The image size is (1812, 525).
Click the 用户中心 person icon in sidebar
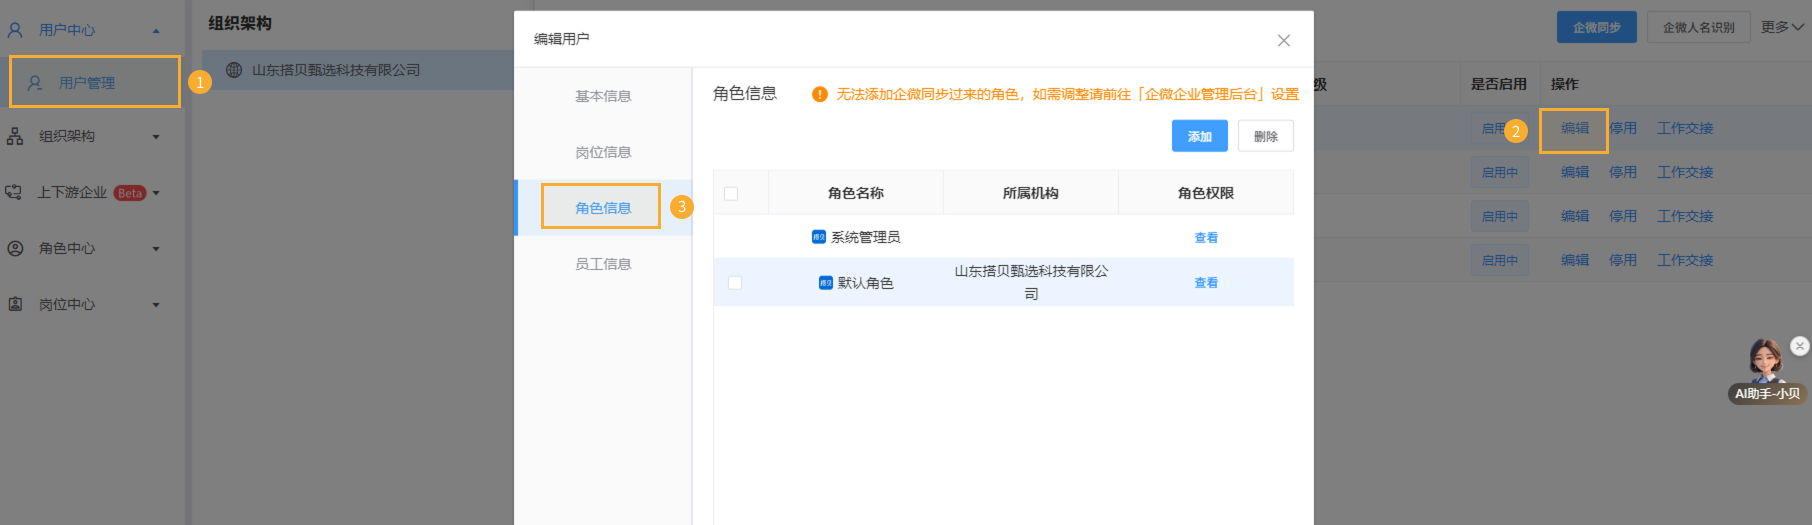pyautogui.click(x=15, y=30)
